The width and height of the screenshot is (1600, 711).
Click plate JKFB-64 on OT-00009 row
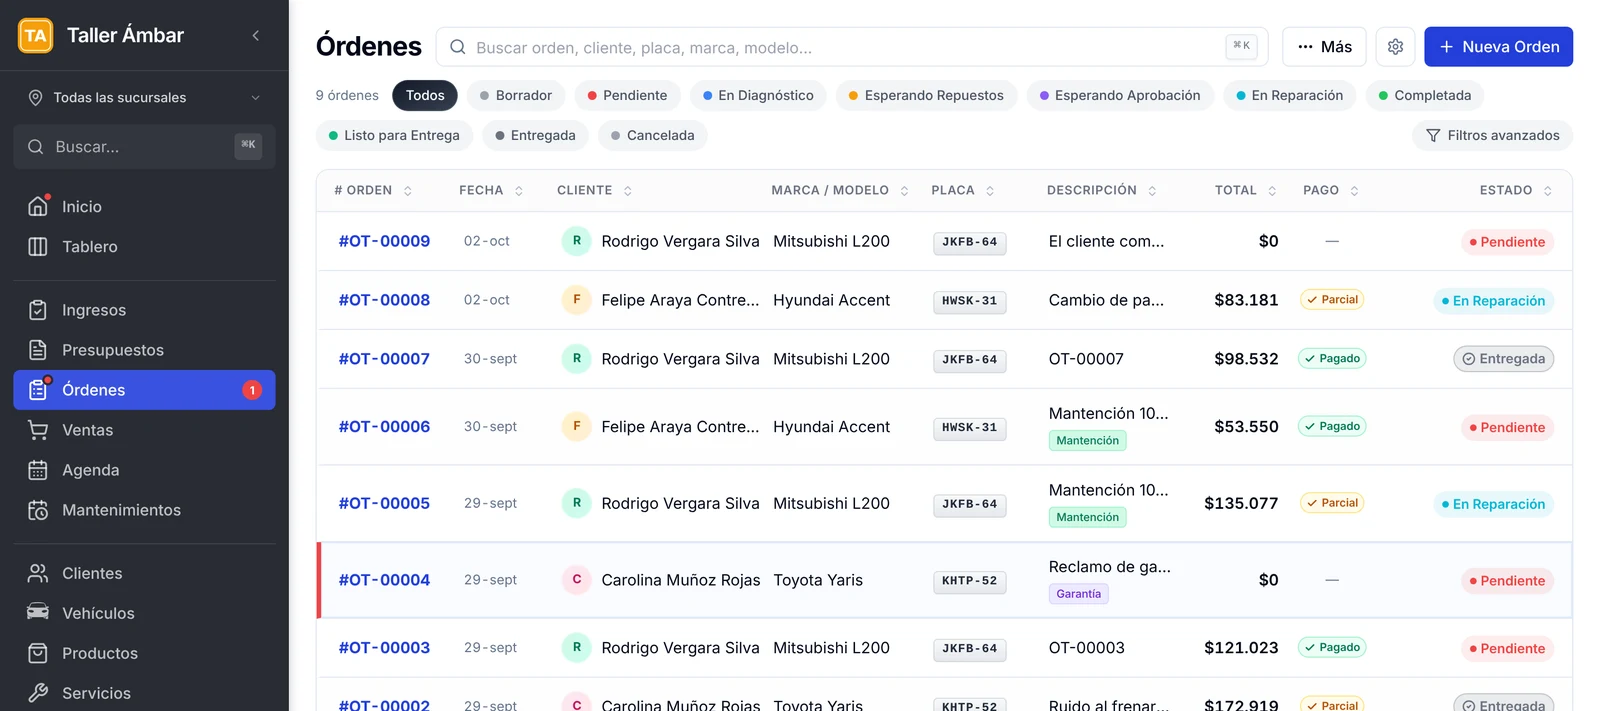[x=970, y=242]
